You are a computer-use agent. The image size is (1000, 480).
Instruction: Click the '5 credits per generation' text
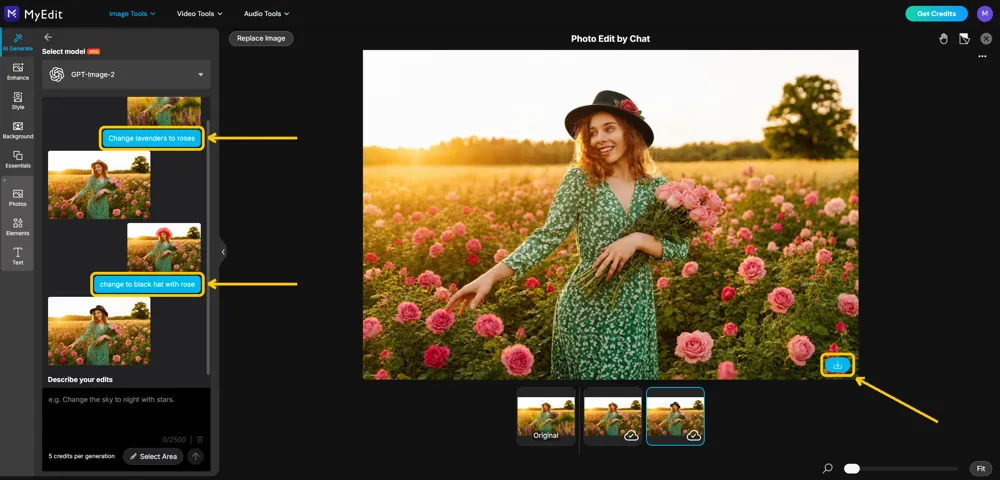(x=82, y=456)
